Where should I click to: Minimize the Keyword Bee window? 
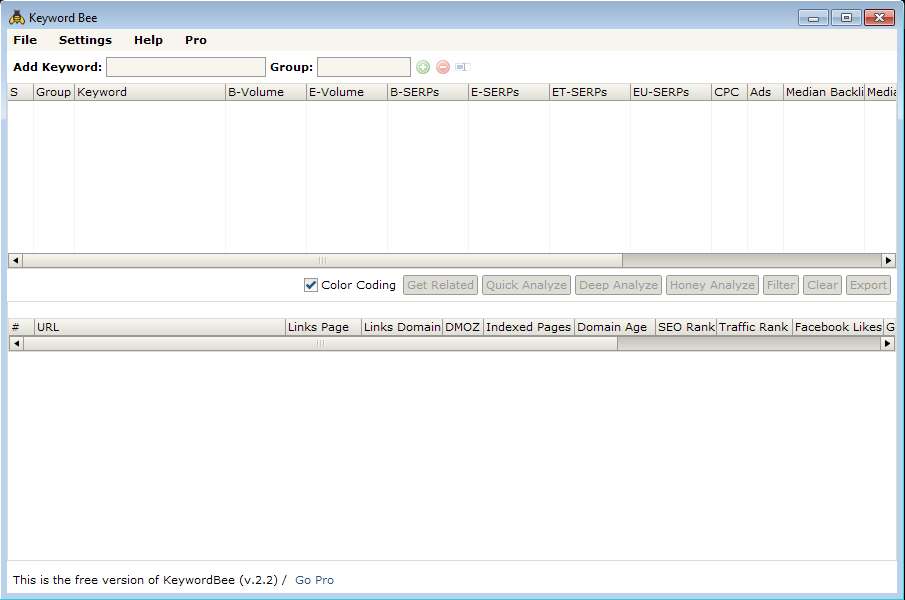(x=813, y=18)
